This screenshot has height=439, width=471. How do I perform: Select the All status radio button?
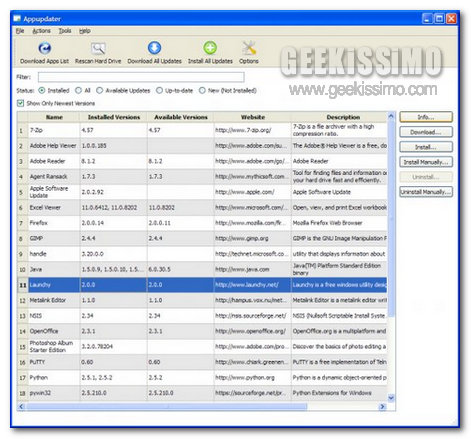[x=78, y=90]
